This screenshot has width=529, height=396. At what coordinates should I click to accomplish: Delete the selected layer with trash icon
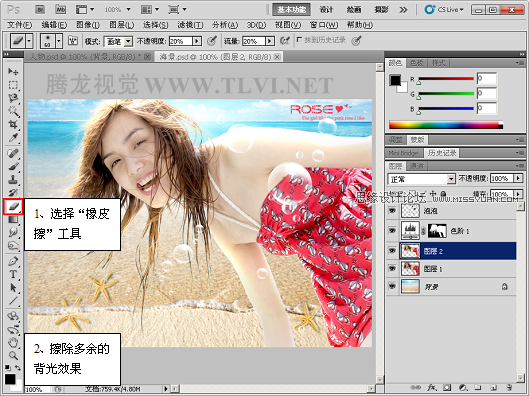tap(509, 388)
